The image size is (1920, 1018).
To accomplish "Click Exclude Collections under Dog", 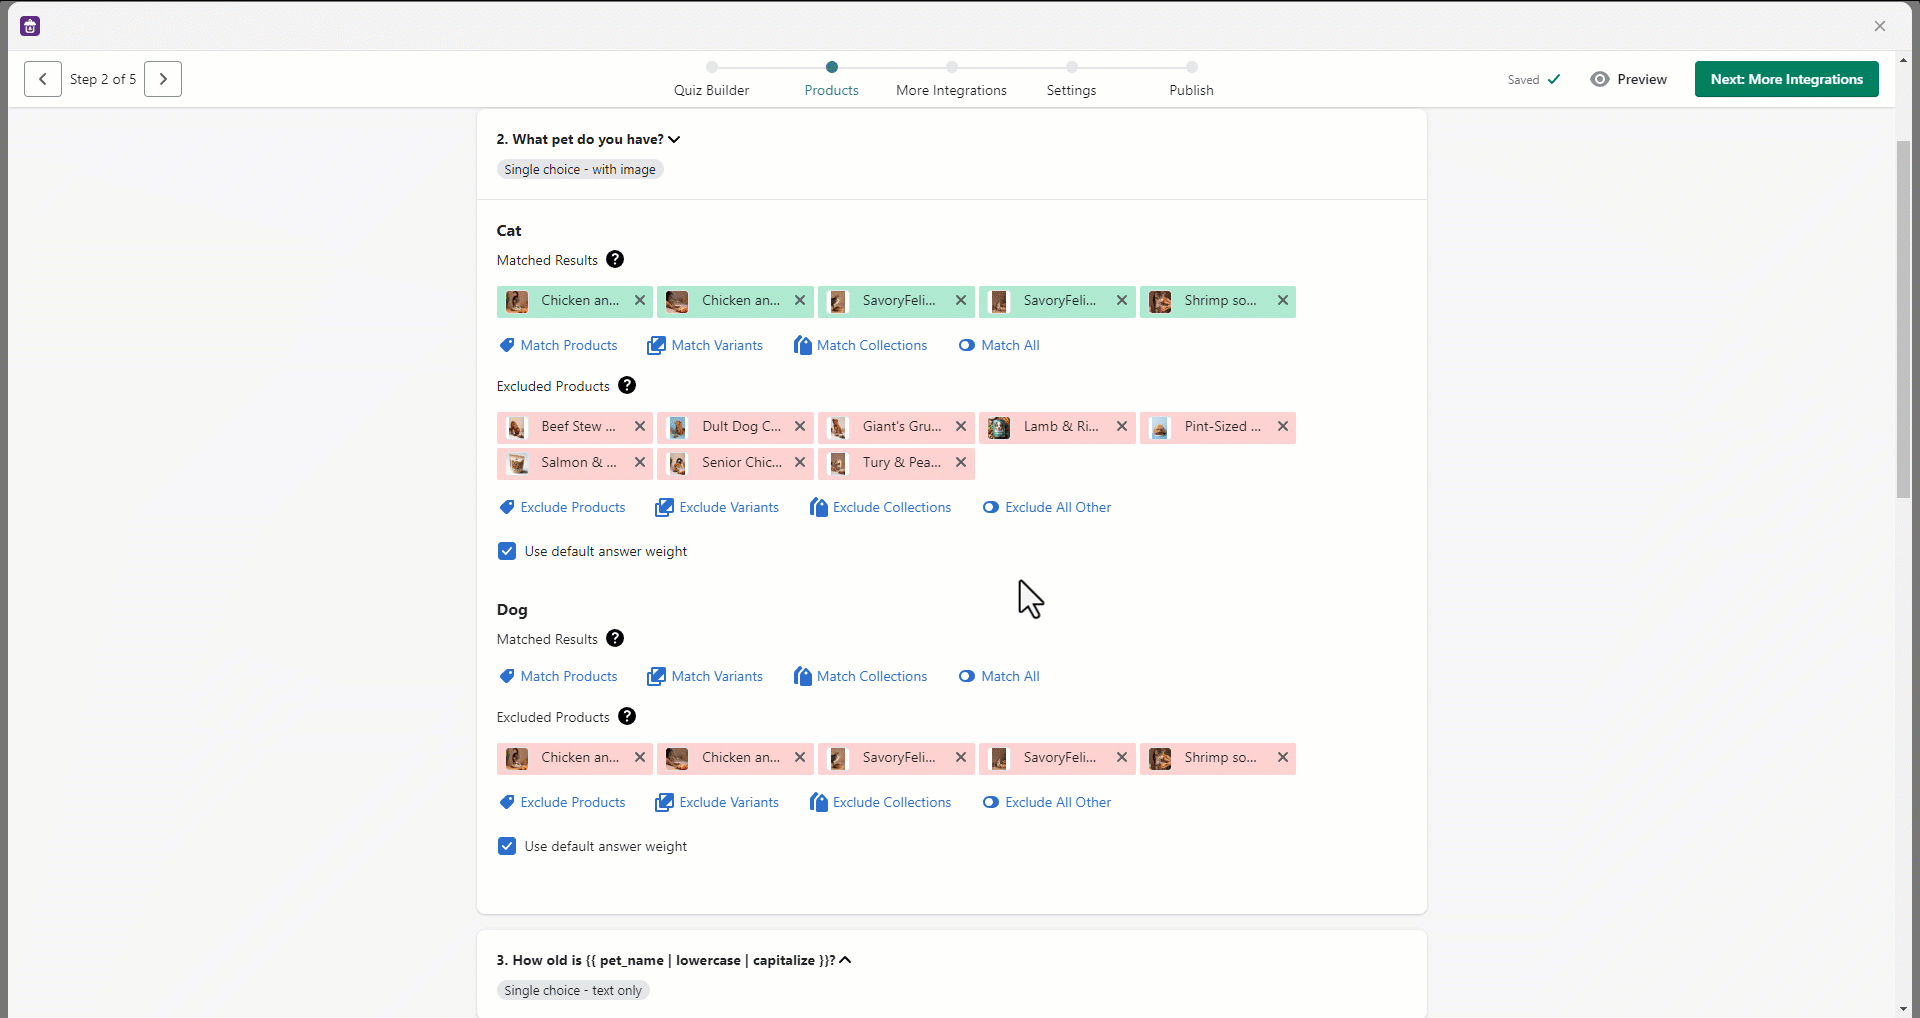I will pos(880,803).
